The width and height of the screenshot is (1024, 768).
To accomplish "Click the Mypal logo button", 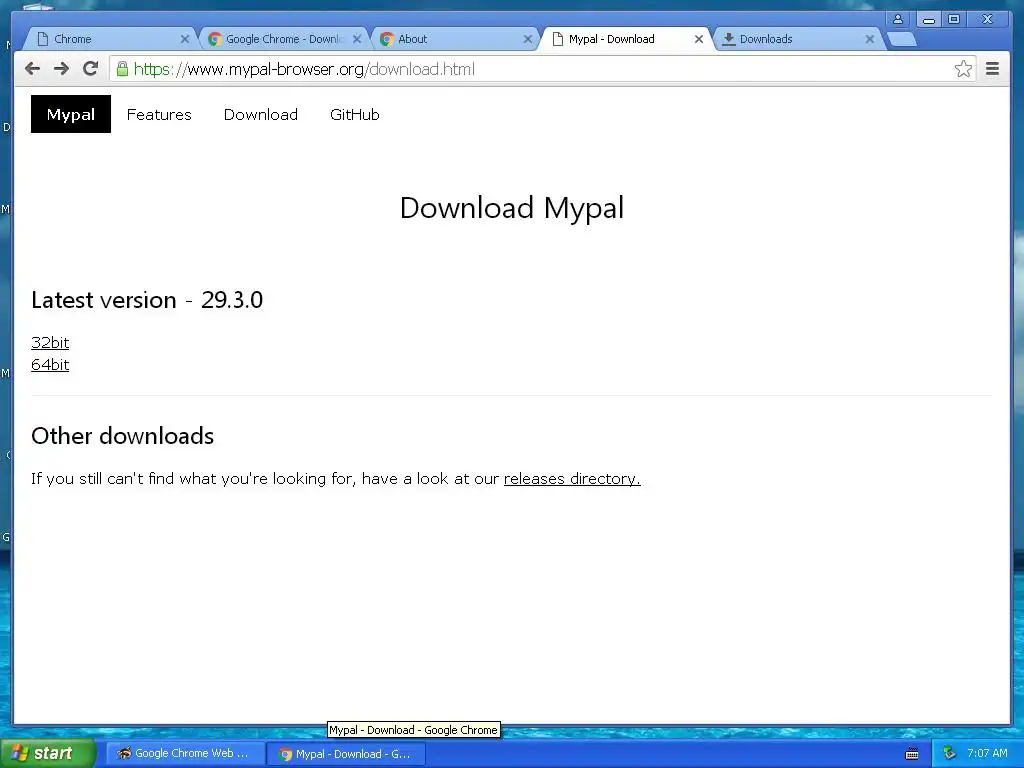I will [x=71, y=114].
